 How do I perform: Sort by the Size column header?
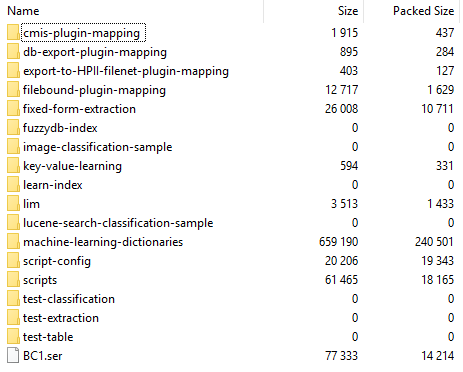pos(348,11)
